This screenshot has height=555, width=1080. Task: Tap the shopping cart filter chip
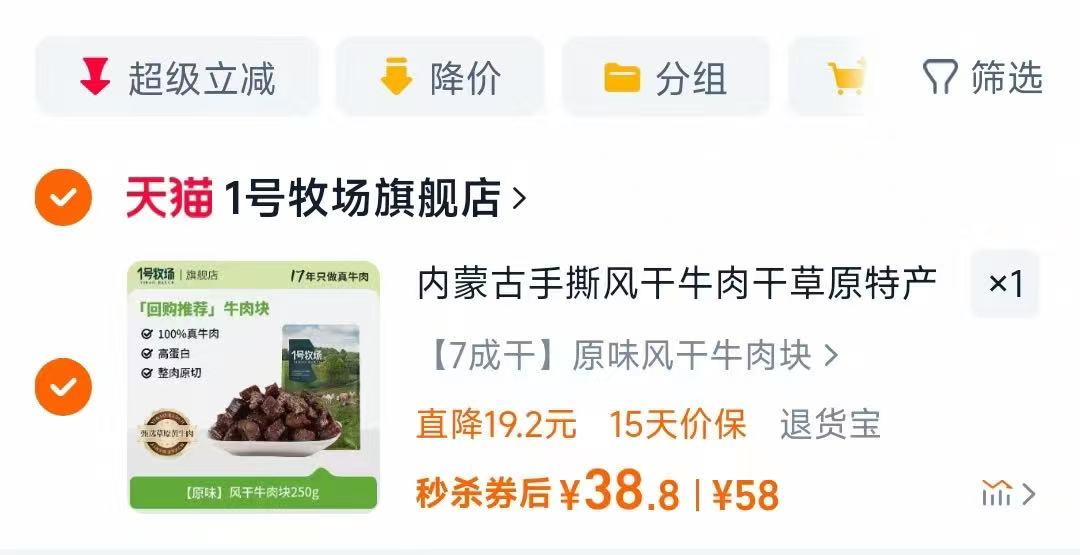(x=835, y=76)
